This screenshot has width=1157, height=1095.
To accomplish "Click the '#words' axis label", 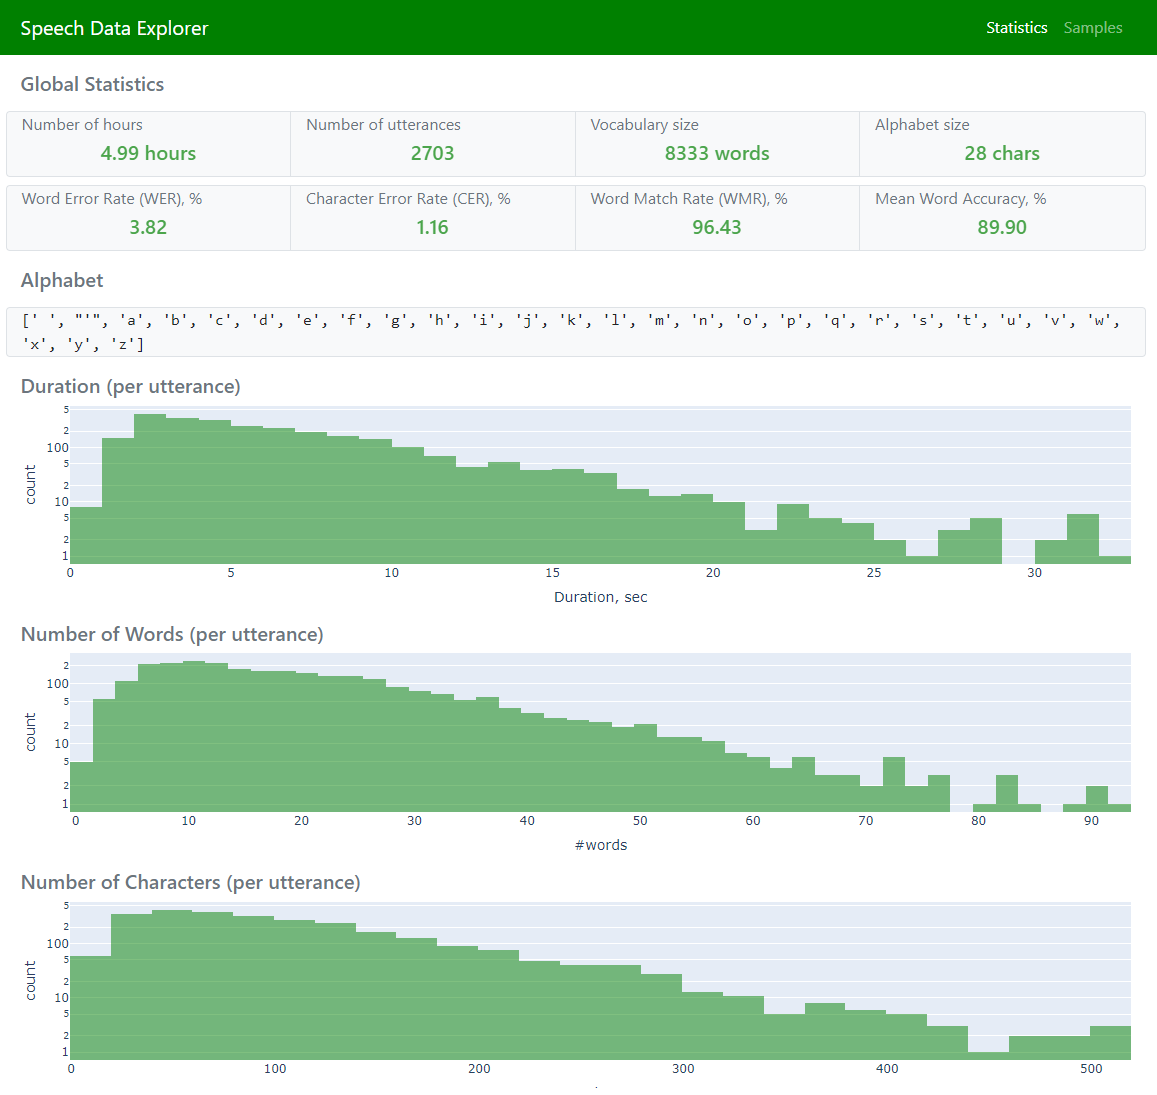I will [x=601, y=845].
